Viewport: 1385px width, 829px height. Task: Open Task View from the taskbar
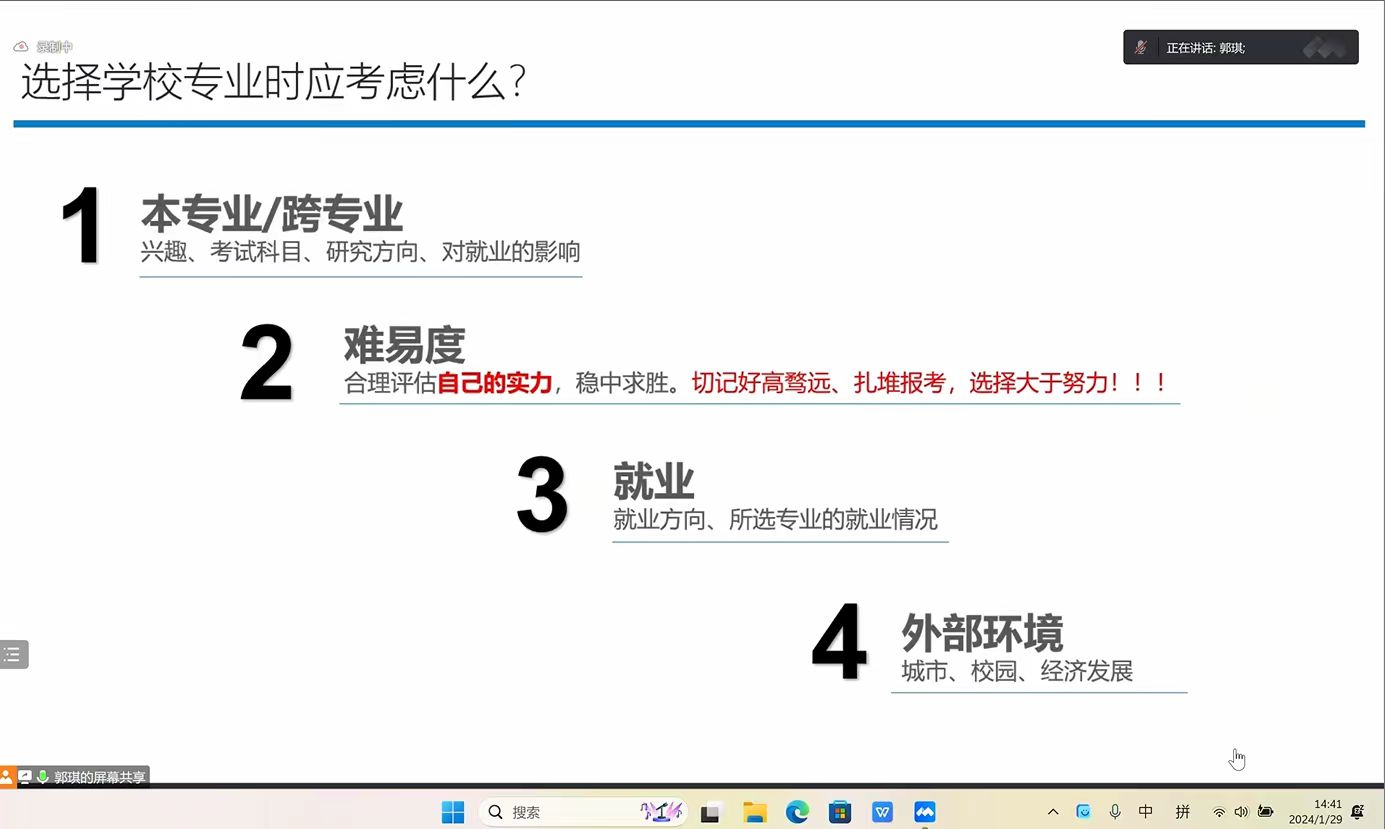[711, 812]
